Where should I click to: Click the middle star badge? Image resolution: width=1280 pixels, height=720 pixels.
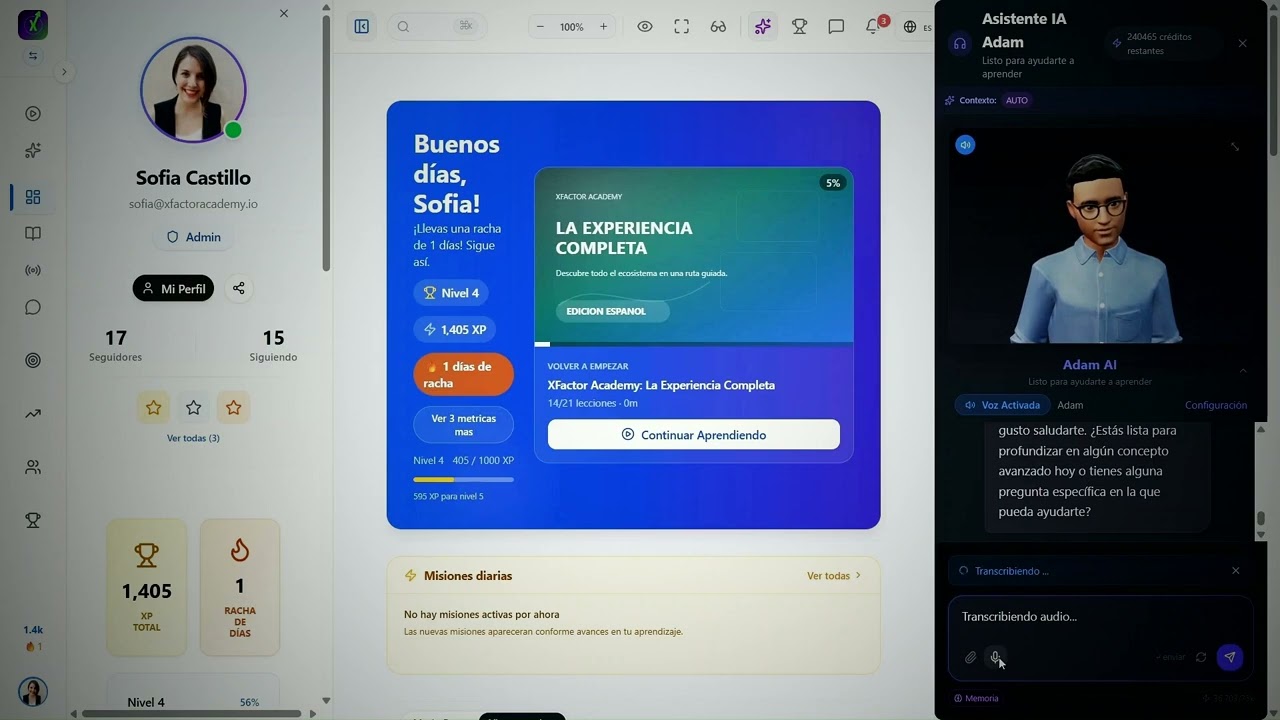click(x=193, y=407)
